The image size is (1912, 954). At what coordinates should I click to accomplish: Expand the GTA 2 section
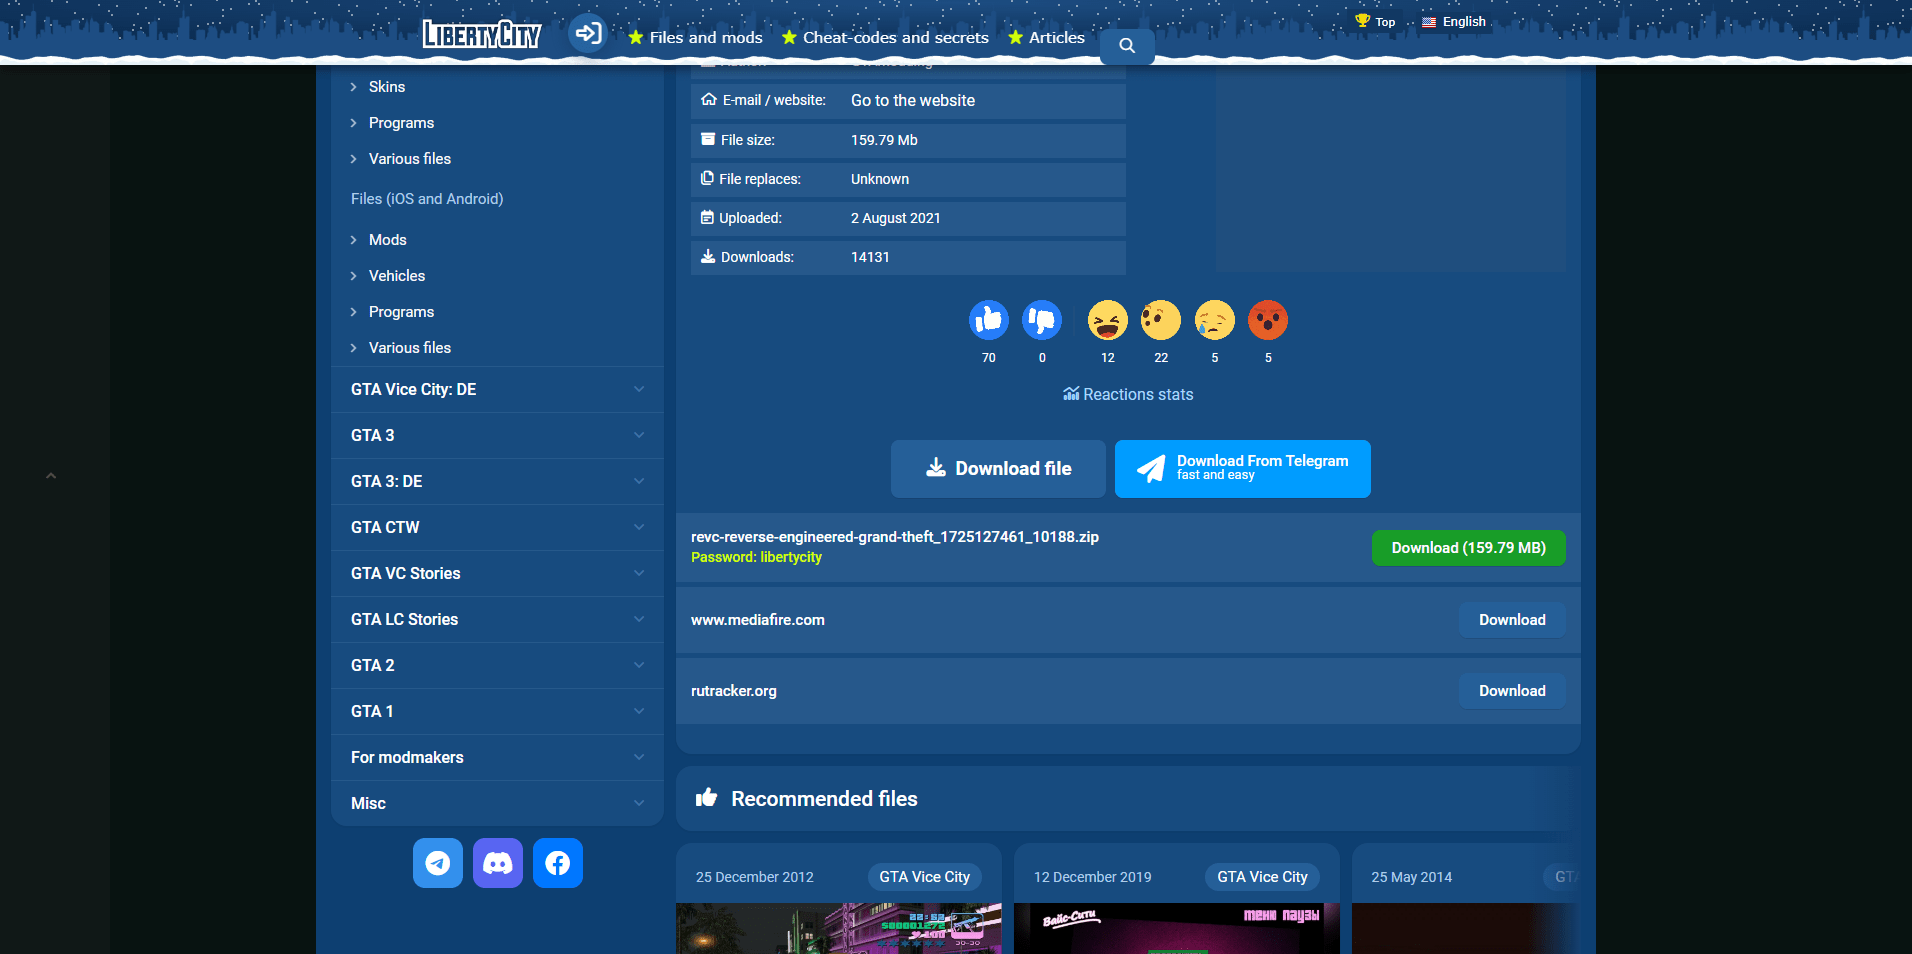[497, 666]
